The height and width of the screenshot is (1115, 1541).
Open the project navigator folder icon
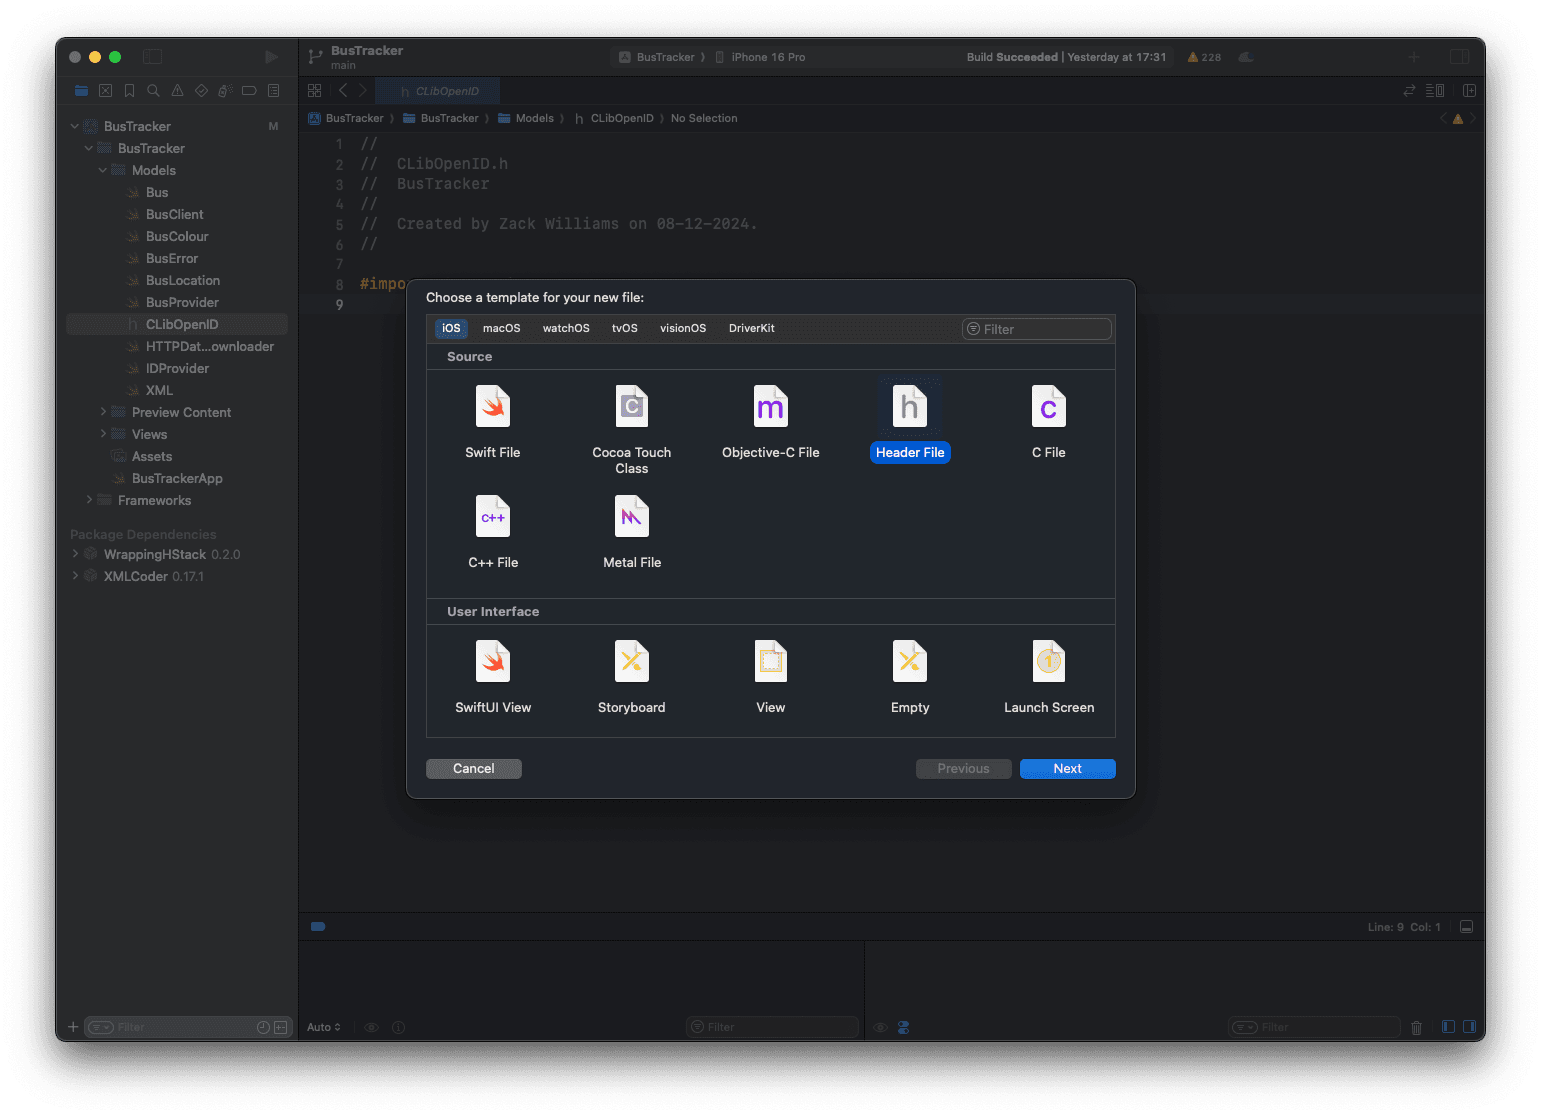tap(81, 91)
